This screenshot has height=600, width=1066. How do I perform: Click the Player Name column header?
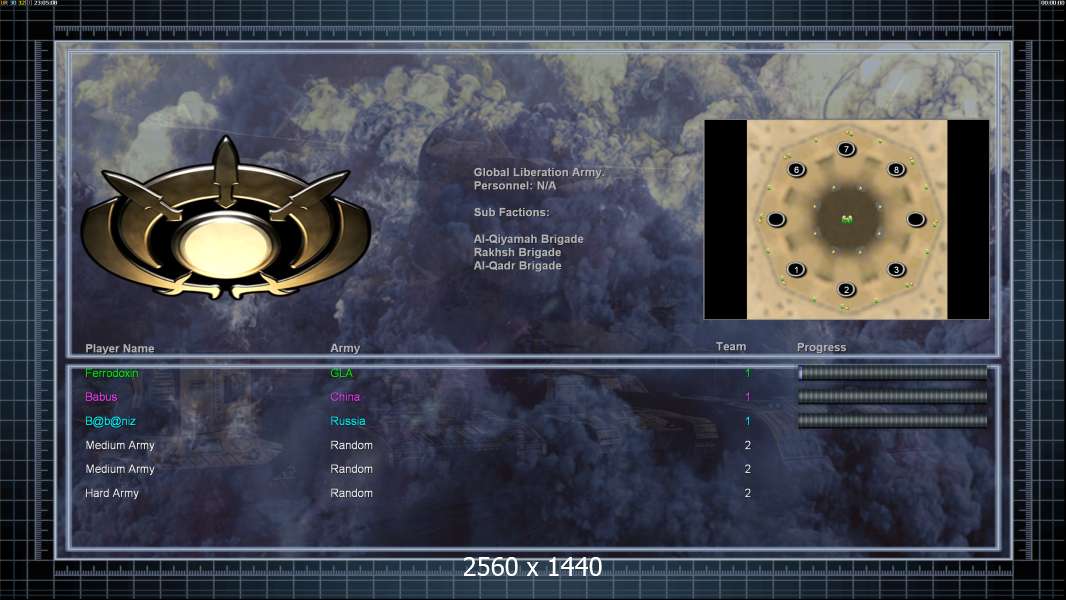click(120, 349)
